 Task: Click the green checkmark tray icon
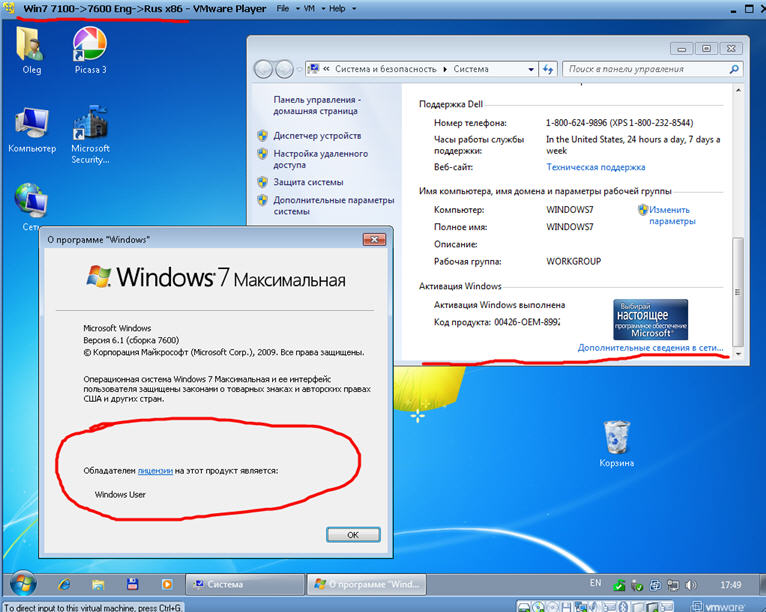[x=619, y=585]
